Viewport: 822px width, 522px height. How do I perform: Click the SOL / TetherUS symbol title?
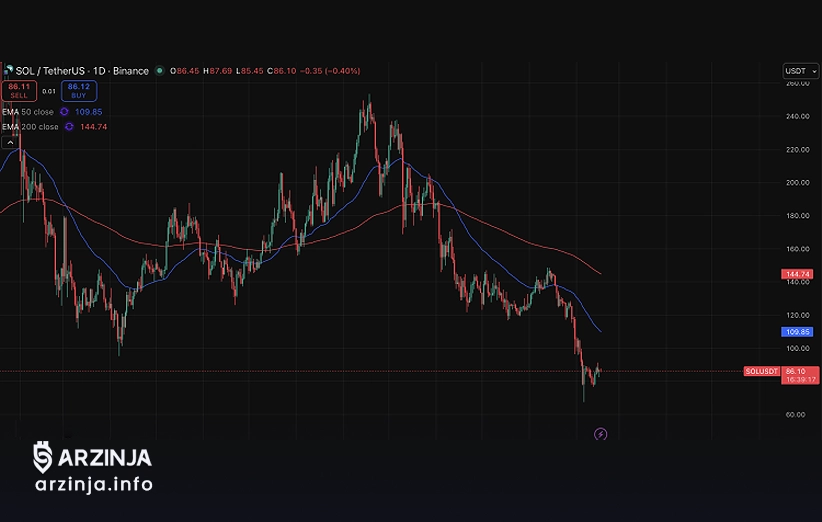point(50,71)
